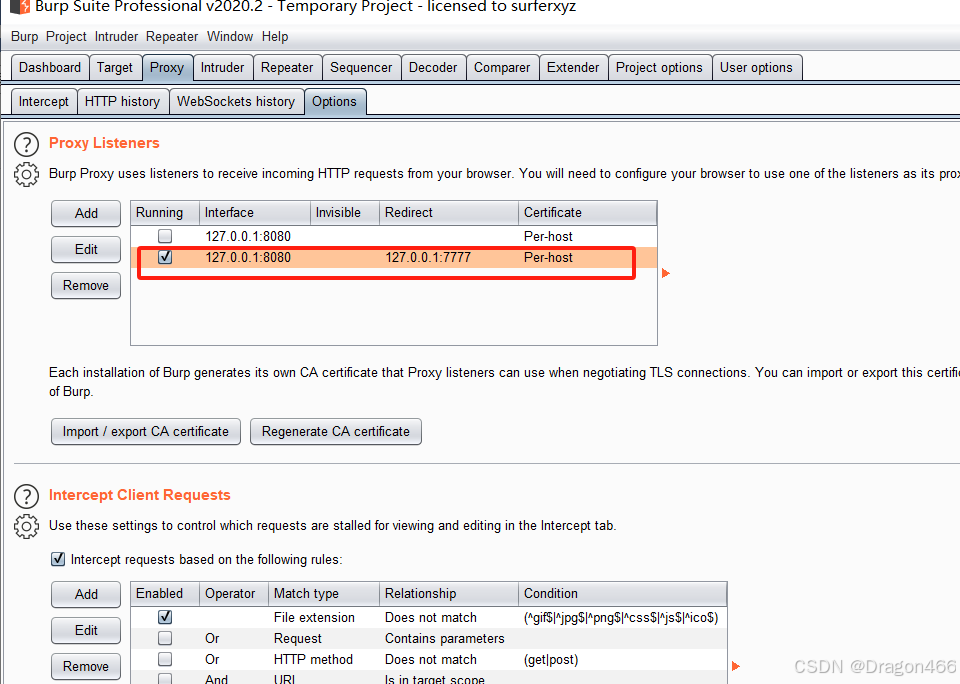The height and width of the screenshot is (684, 960).
Task: Click orange arrow beside Proxy Listeners table
Action: coord(666,273)
